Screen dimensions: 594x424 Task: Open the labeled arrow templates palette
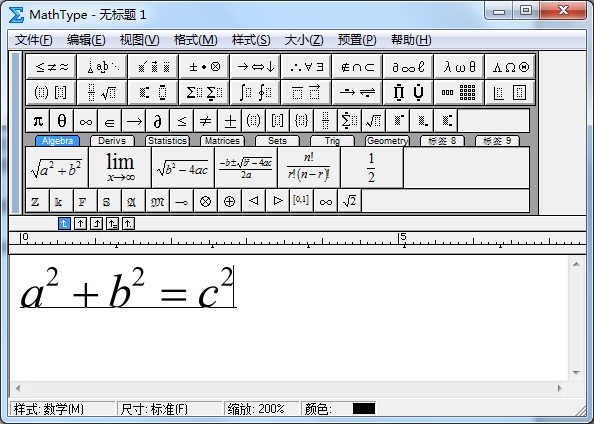357,92
